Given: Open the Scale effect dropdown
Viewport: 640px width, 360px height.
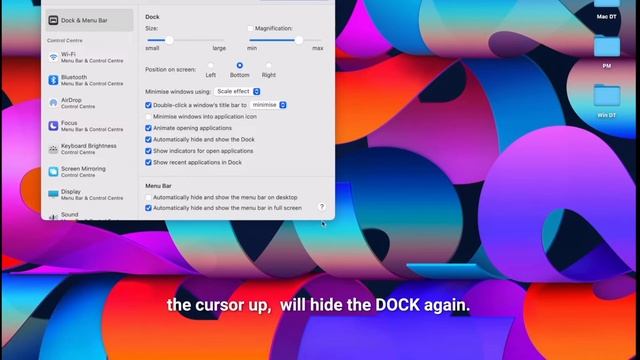Looking at the screenshot, I should click(x=238, y=91).
